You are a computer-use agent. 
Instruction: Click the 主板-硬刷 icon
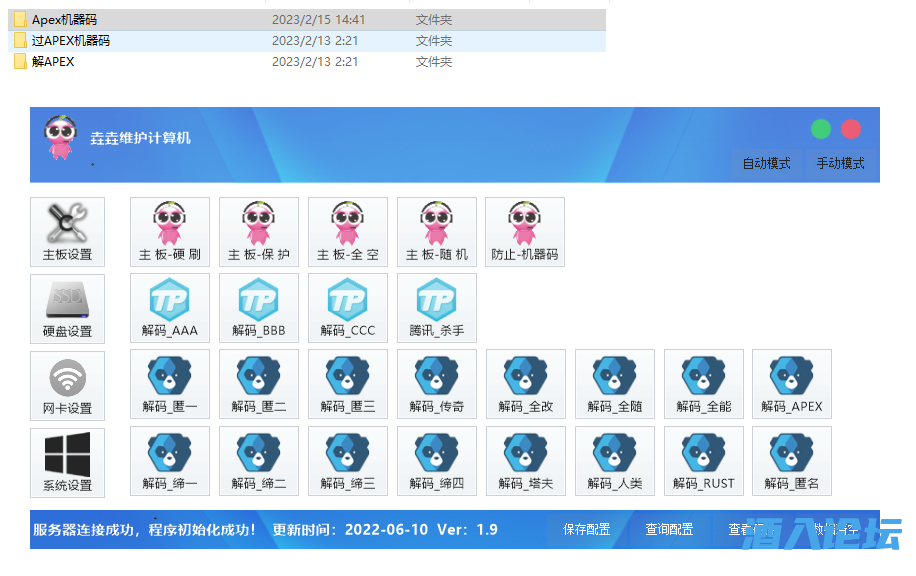(170, 231)
